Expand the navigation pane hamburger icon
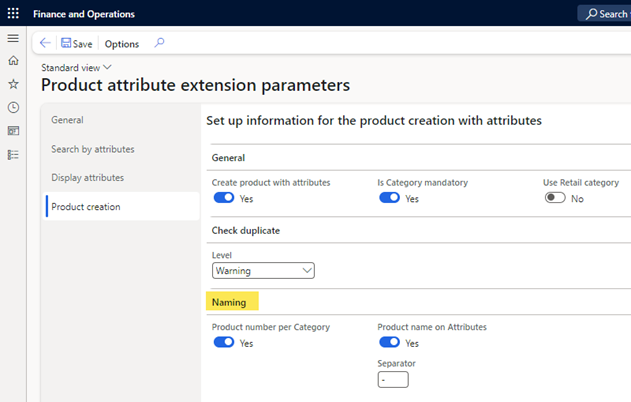Screen dimensions: 631x402 tap(13, 38)
